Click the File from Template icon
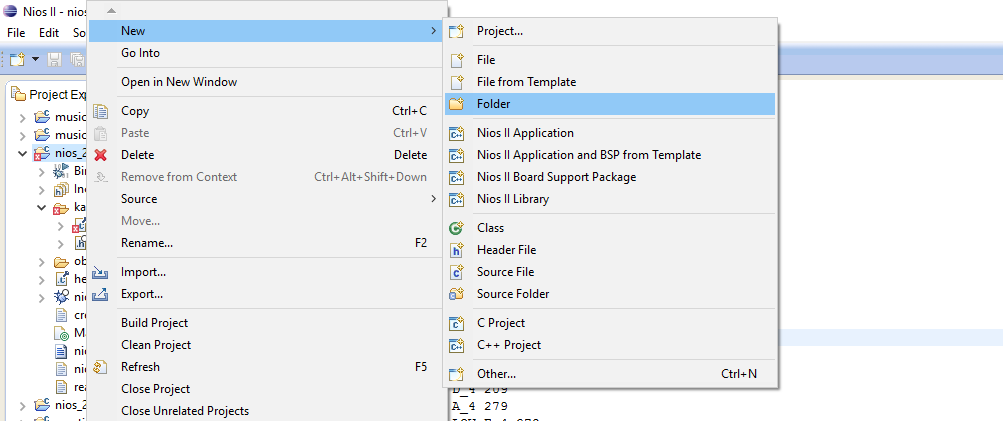Viewport: 1003px width, 421px height. [456, 82]
